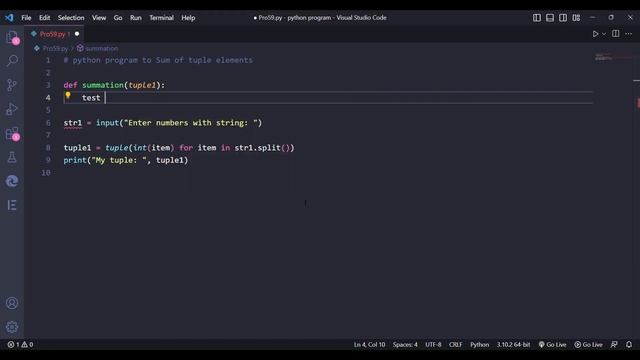The image size is (640, 360).
Task: Click line number 10 in the gutter
Action: click(x=46, y=173)
